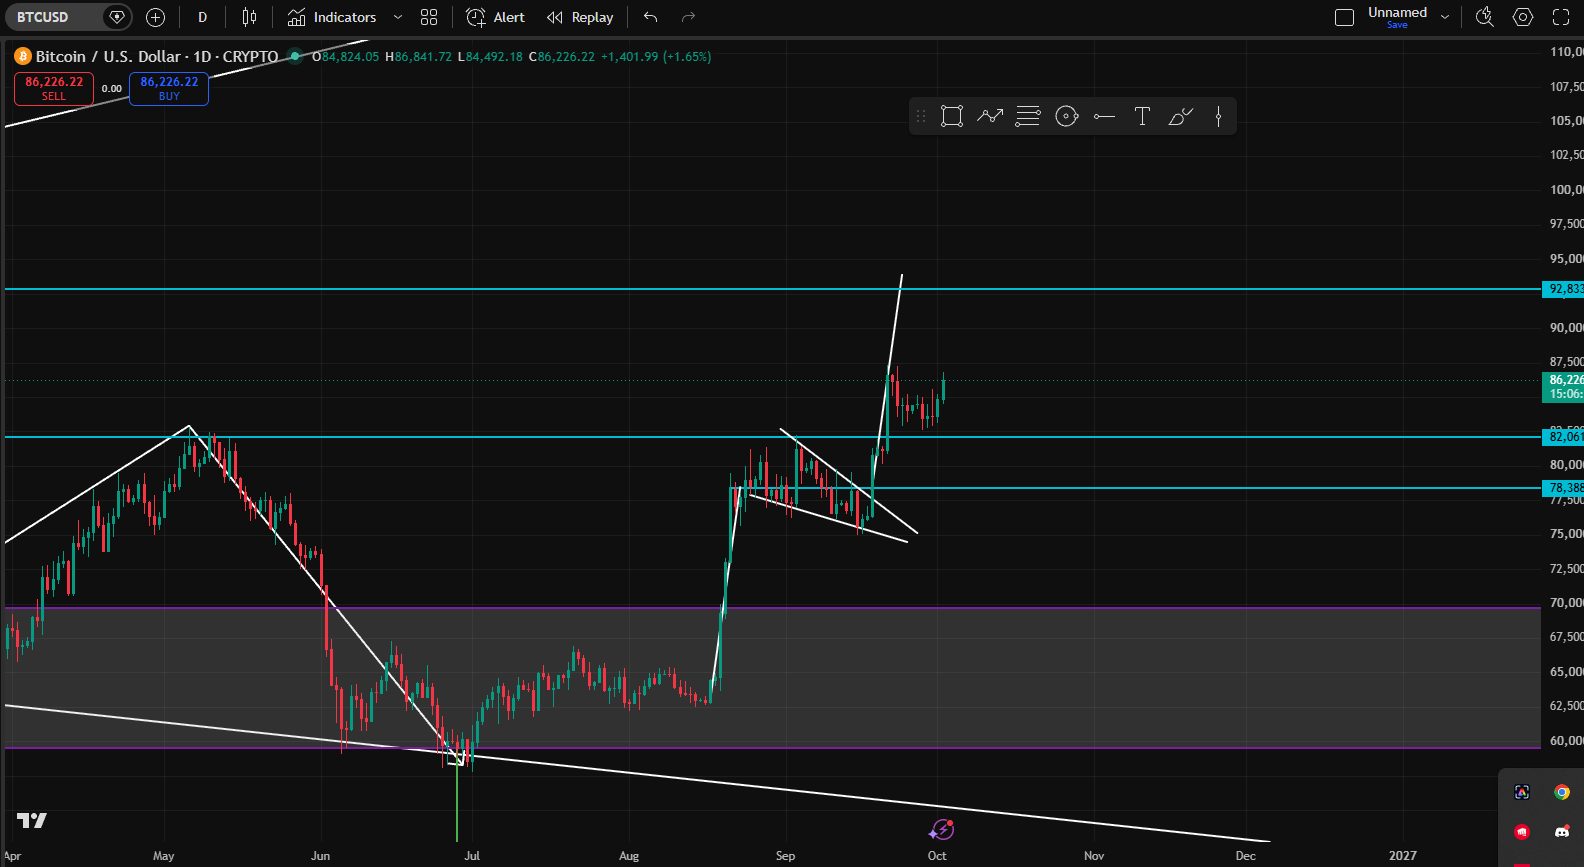This screenshot has height=867, width=1584.
Task: Open Google Chrome from system tray
Action: 1562,792
